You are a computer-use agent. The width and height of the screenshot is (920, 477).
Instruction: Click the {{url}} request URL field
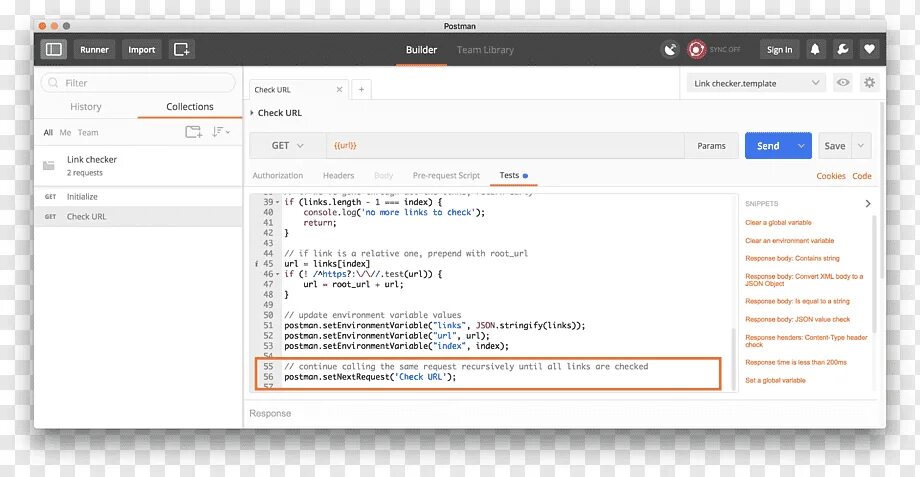click(x=505, y=146)
